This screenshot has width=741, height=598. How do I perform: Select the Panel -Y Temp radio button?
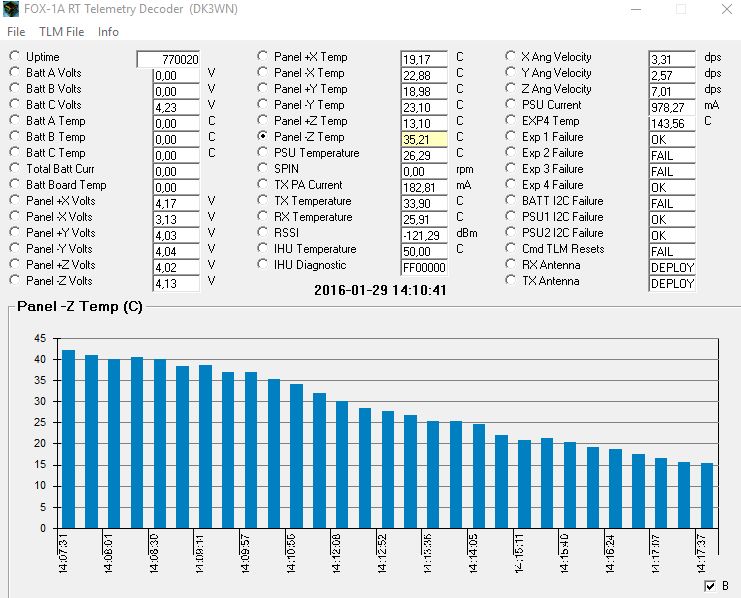point(262,104)
